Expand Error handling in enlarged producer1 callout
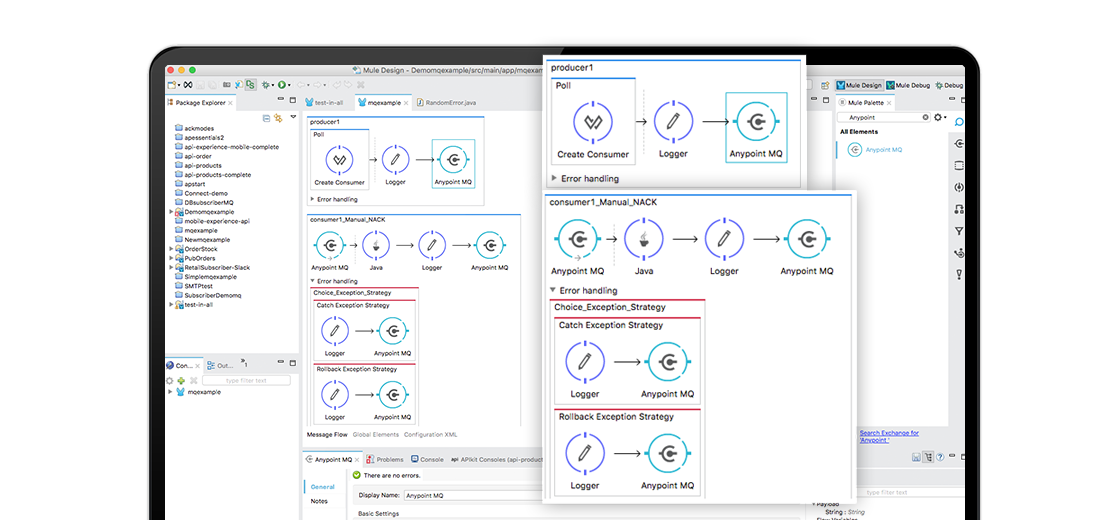This screenshot has width=1120, height=520. [x=555, y=179]
